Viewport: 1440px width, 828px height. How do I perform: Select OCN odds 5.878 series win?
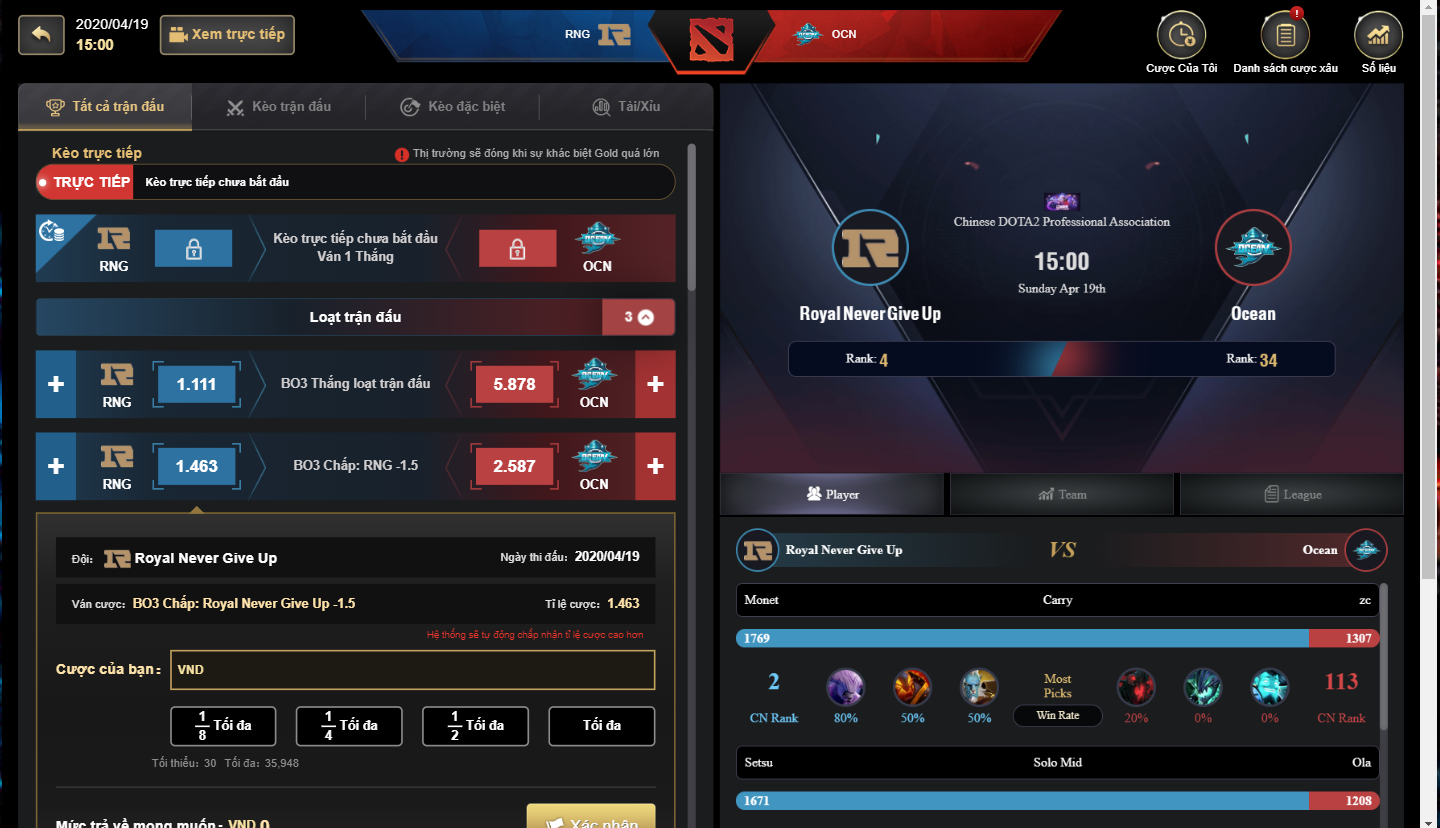514,384
